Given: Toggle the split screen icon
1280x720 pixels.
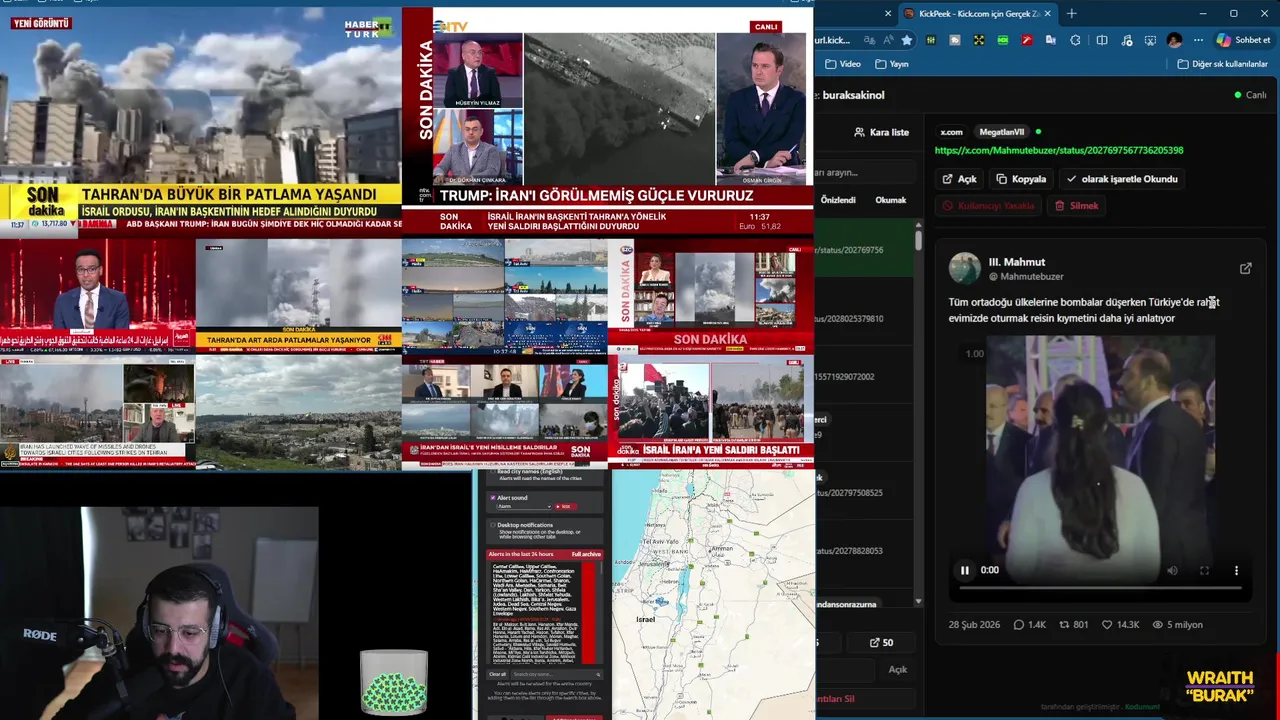Looking at the screenshot, I should 1102,40.
